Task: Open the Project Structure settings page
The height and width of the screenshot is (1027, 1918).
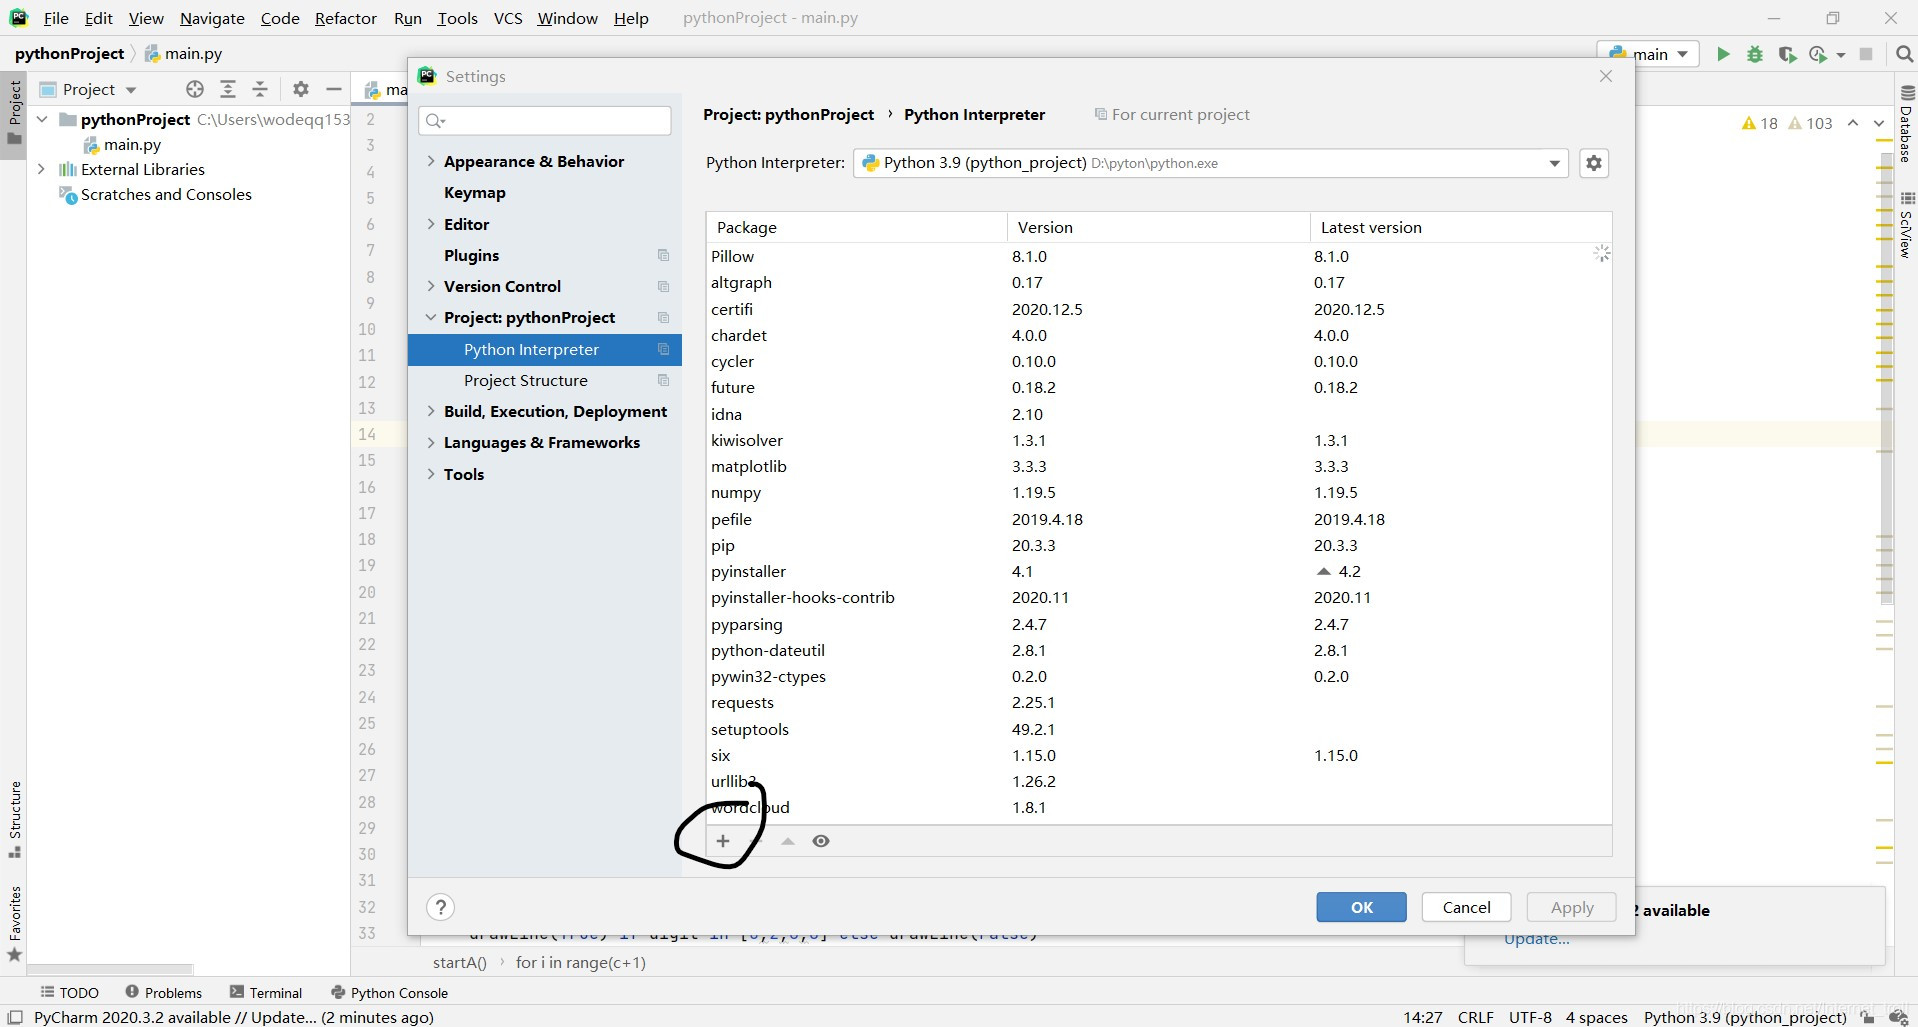Action: pyautogui.click(x=526, y=380)
